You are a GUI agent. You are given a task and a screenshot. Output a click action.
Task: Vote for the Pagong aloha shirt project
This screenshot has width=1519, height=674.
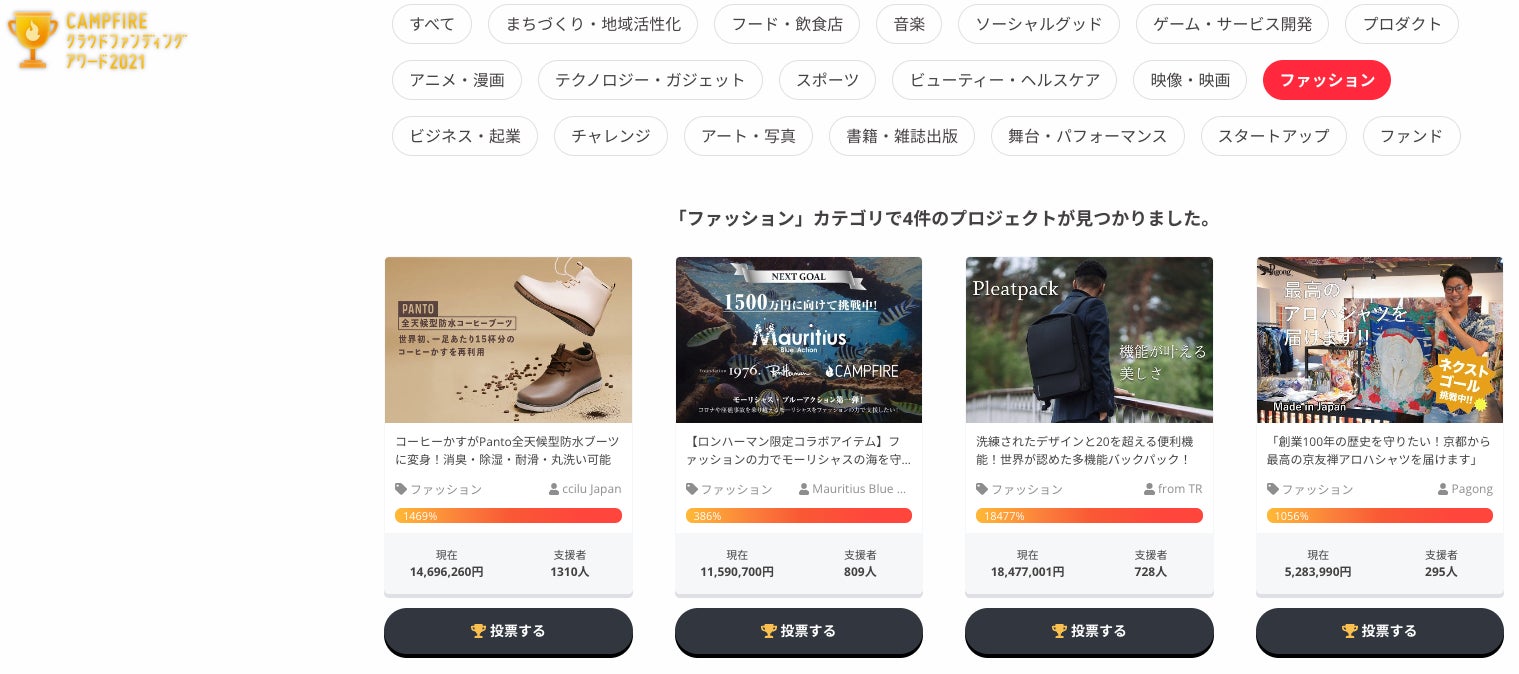tap(1380, 631)
